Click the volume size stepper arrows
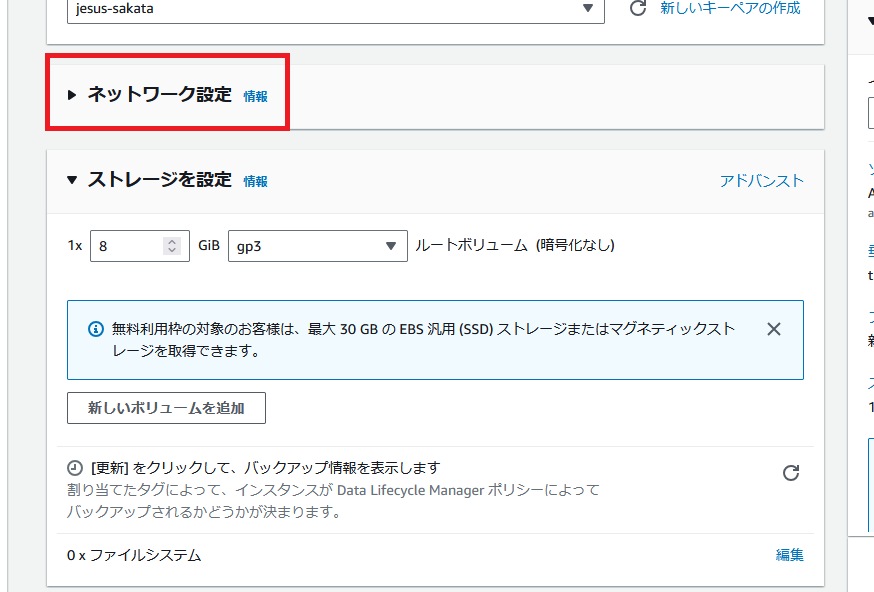Screen dimensions: 874x592 point(172,246)
